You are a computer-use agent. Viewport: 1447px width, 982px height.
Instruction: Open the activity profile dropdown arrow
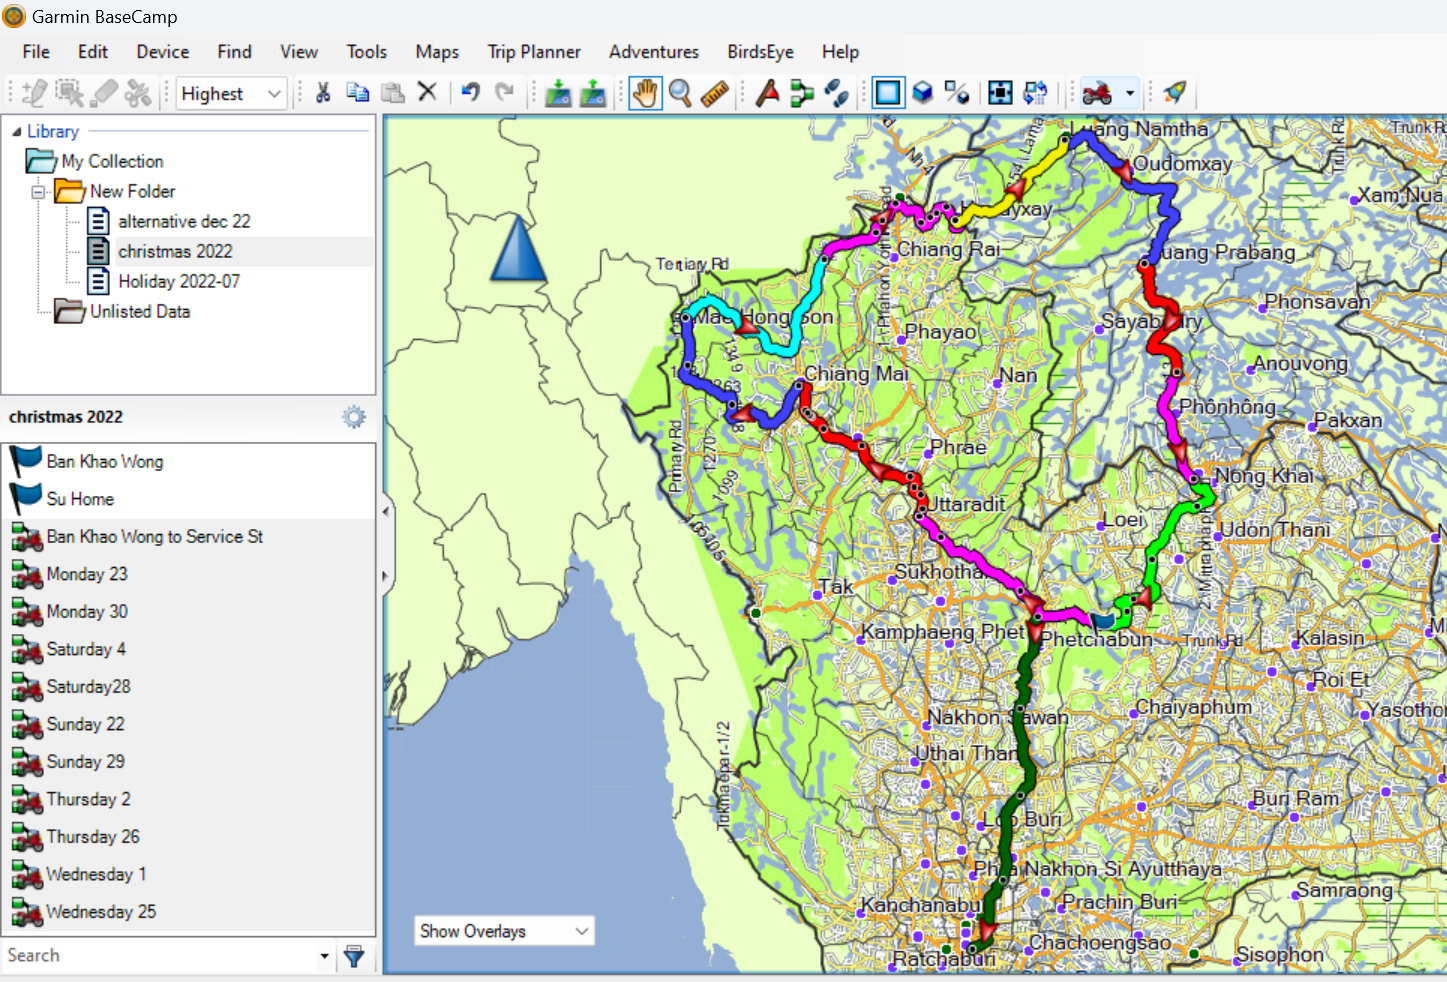click(1130, 93)
